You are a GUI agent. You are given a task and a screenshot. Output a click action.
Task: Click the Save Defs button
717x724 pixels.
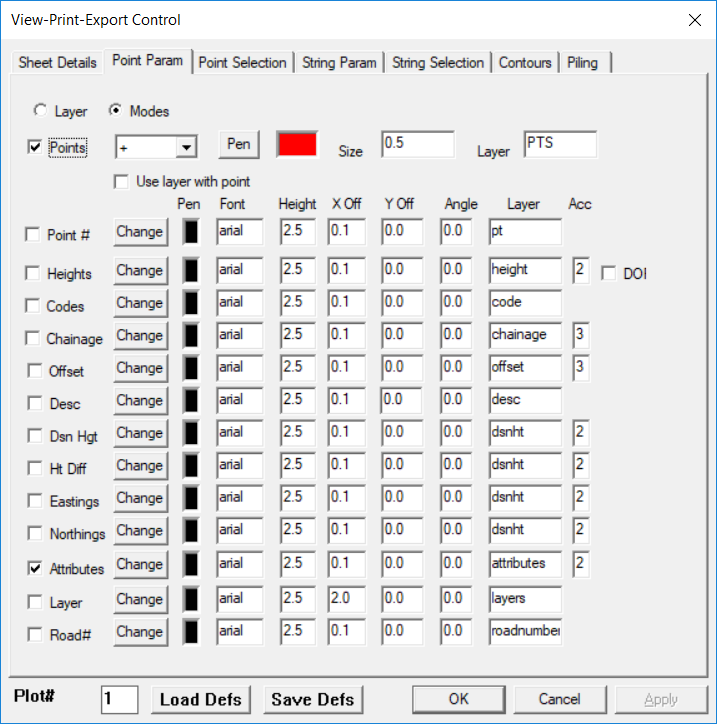click(313, 699)
